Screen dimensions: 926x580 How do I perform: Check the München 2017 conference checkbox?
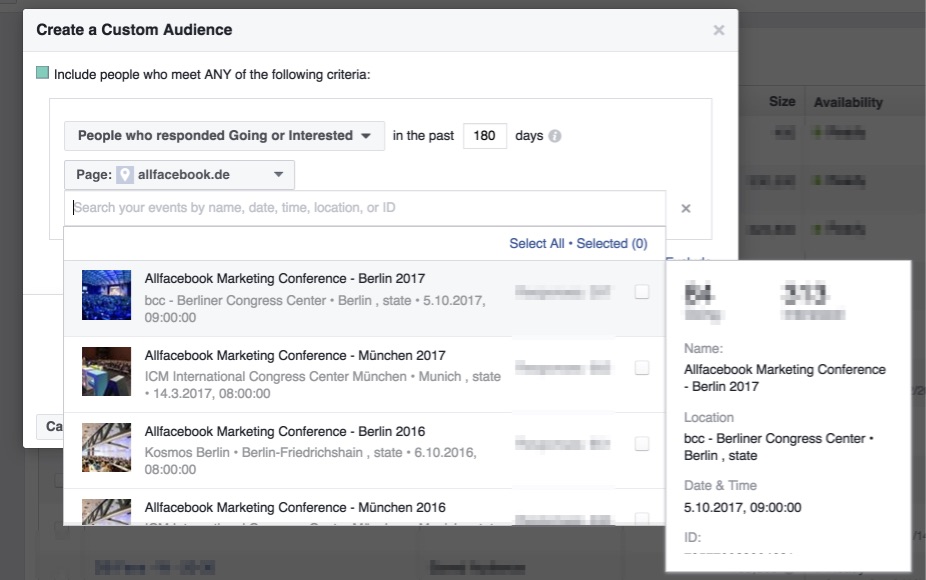641,368
